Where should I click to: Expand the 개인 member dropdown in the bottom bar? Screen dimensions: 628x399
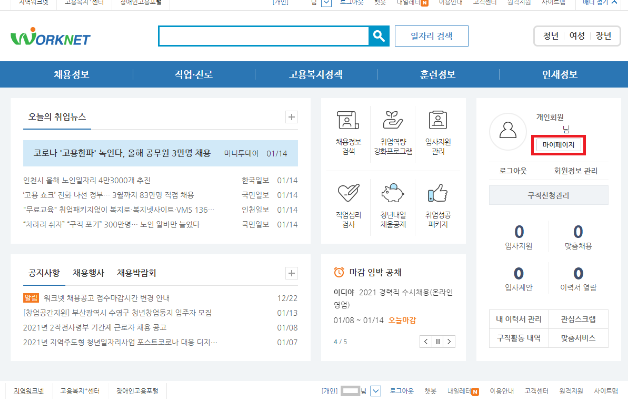(x=375, y=391)
